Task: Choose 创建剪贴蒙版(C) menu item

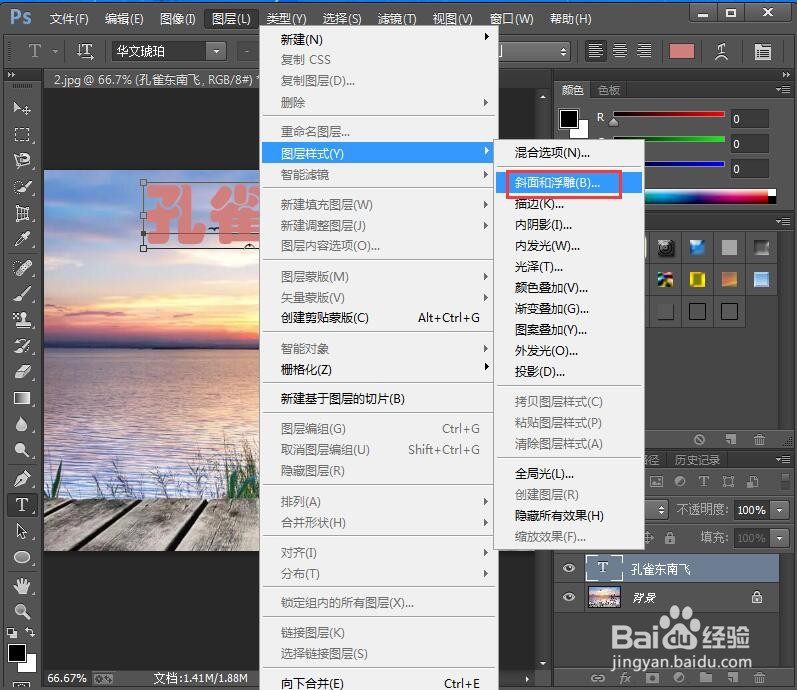Action: 378,318
